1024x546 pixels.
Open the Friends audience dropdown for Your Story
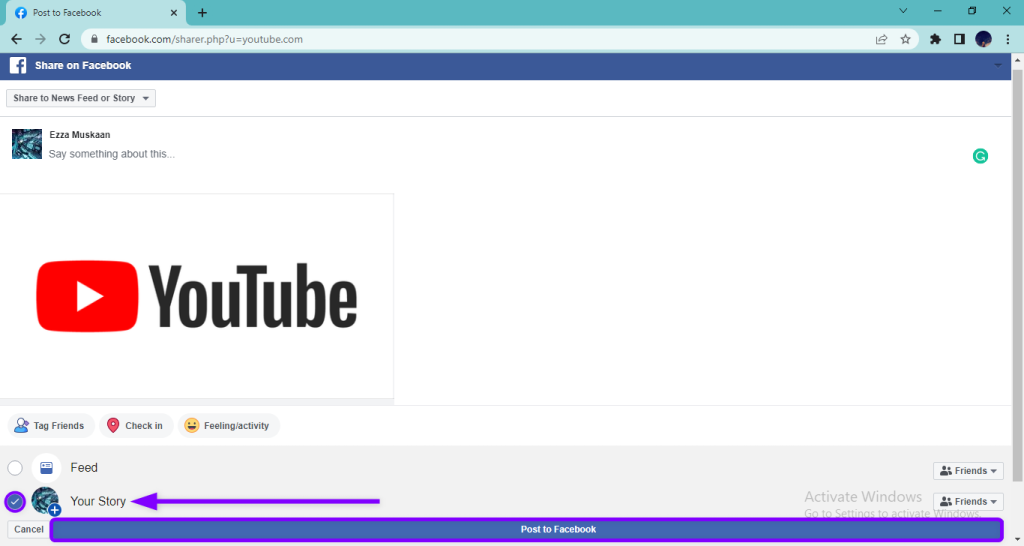tap(968, 501)
